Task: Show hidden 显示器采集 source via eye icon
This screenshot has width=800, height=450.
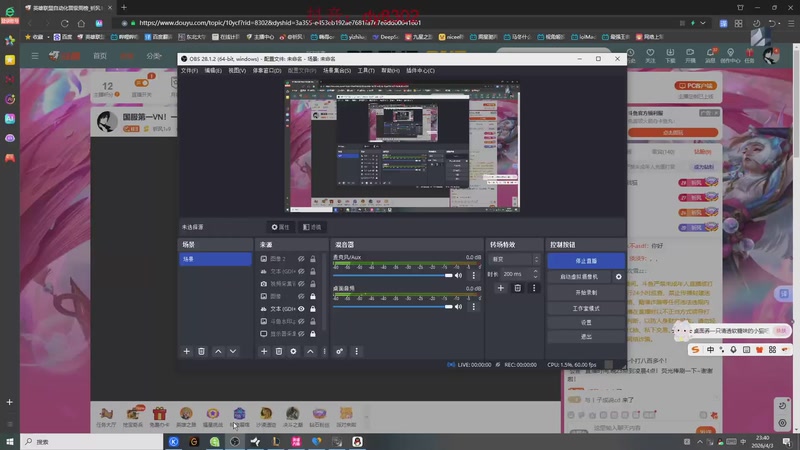Action: click(x=302, y=334)
